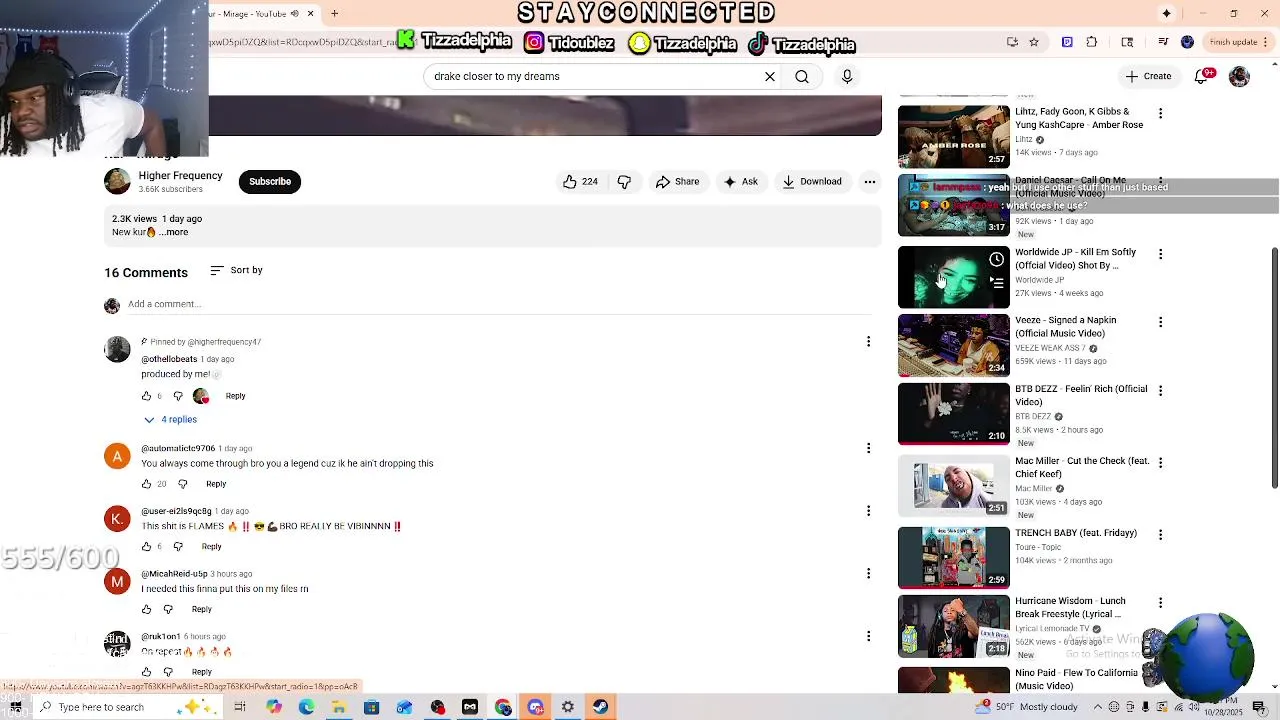Open TRENCH BABY feat. Fridayy video
Image resolution: width=1280 pixels, height=720 pixels.
pyautogui.click(x=954, y=558)
